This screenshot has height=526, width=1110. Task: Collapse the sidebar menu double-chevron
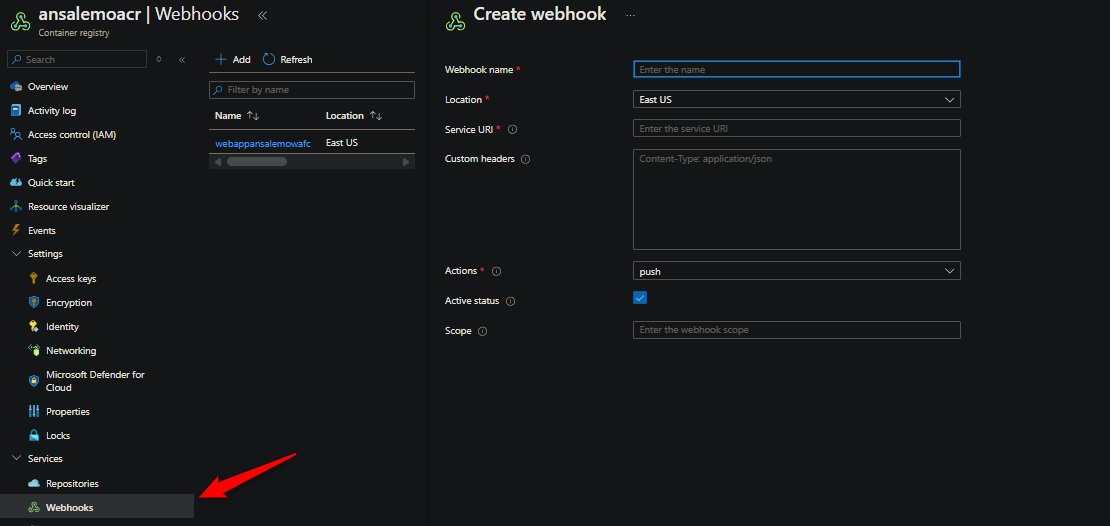(x=182, y=59)
